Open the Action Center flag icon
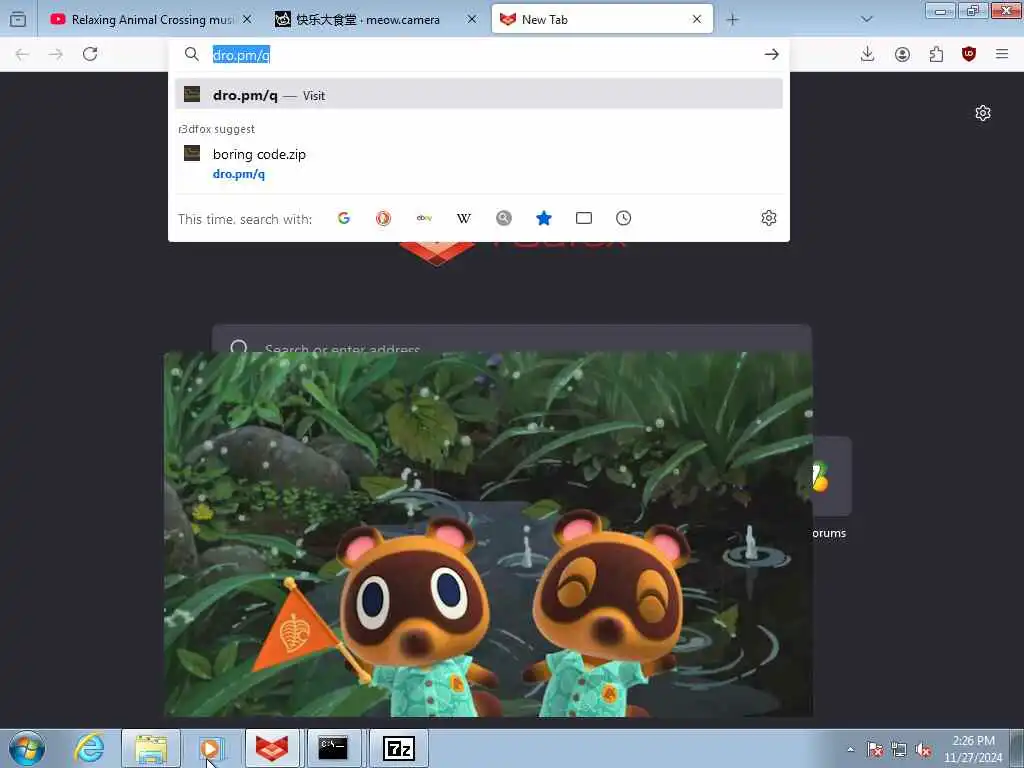The width and height of the screenshot is (1024, 768). tap(874, 749)
